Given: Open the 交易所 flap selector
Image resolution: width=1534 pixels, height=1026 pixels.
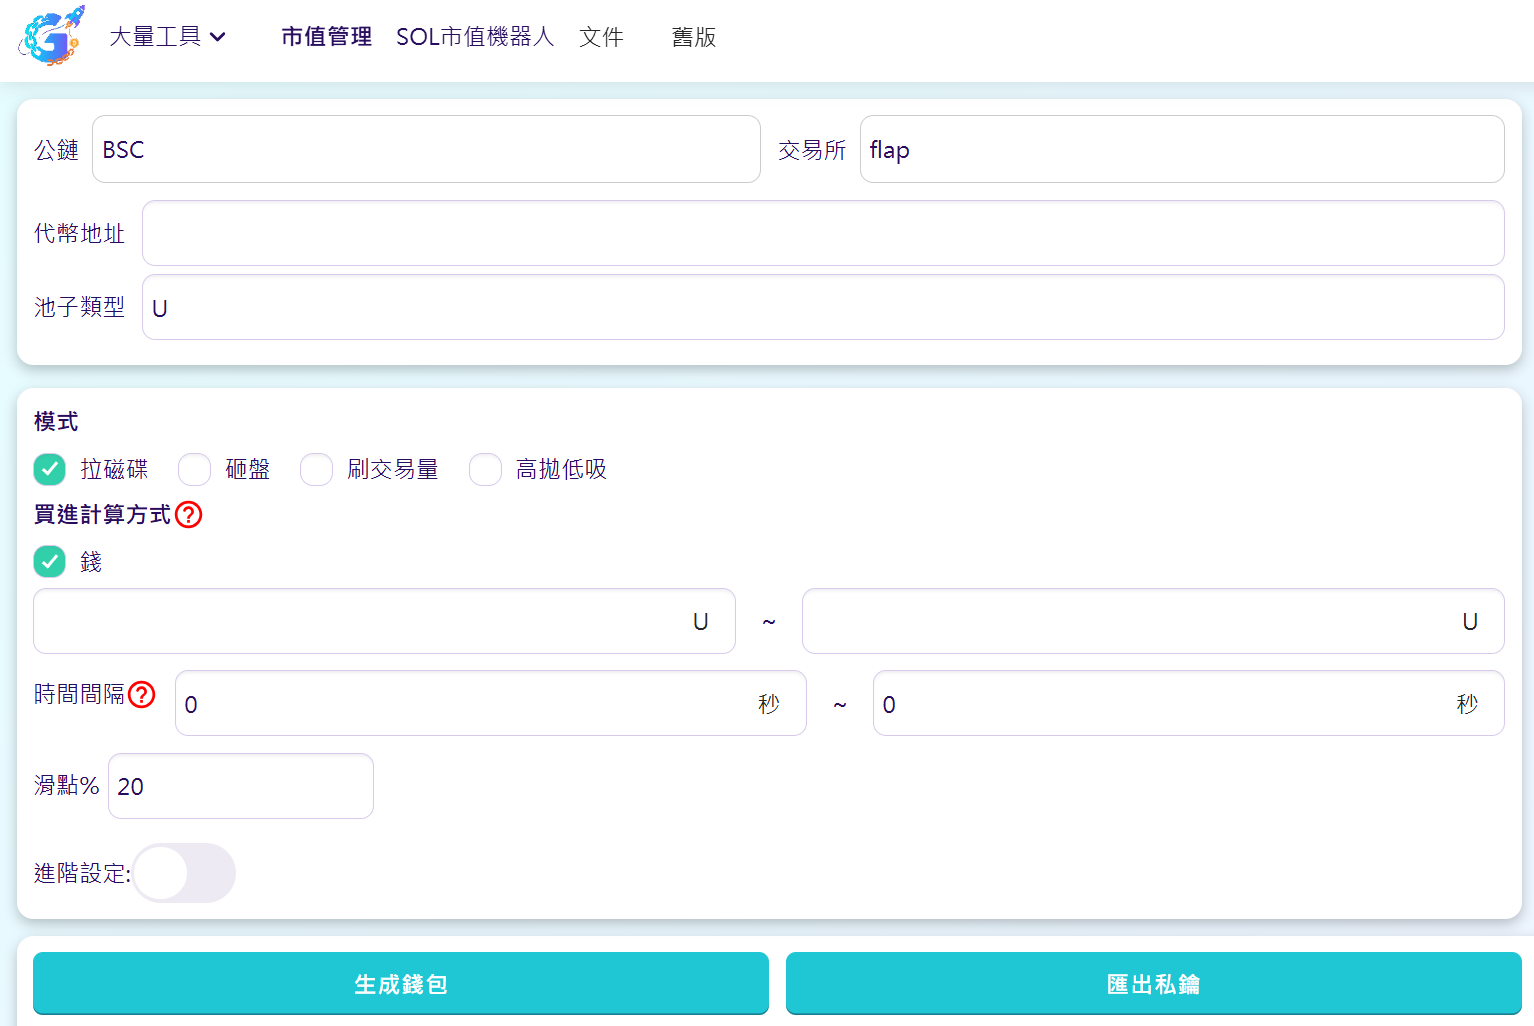Looking at the screenshot, I should click(x=1182, y=149).
